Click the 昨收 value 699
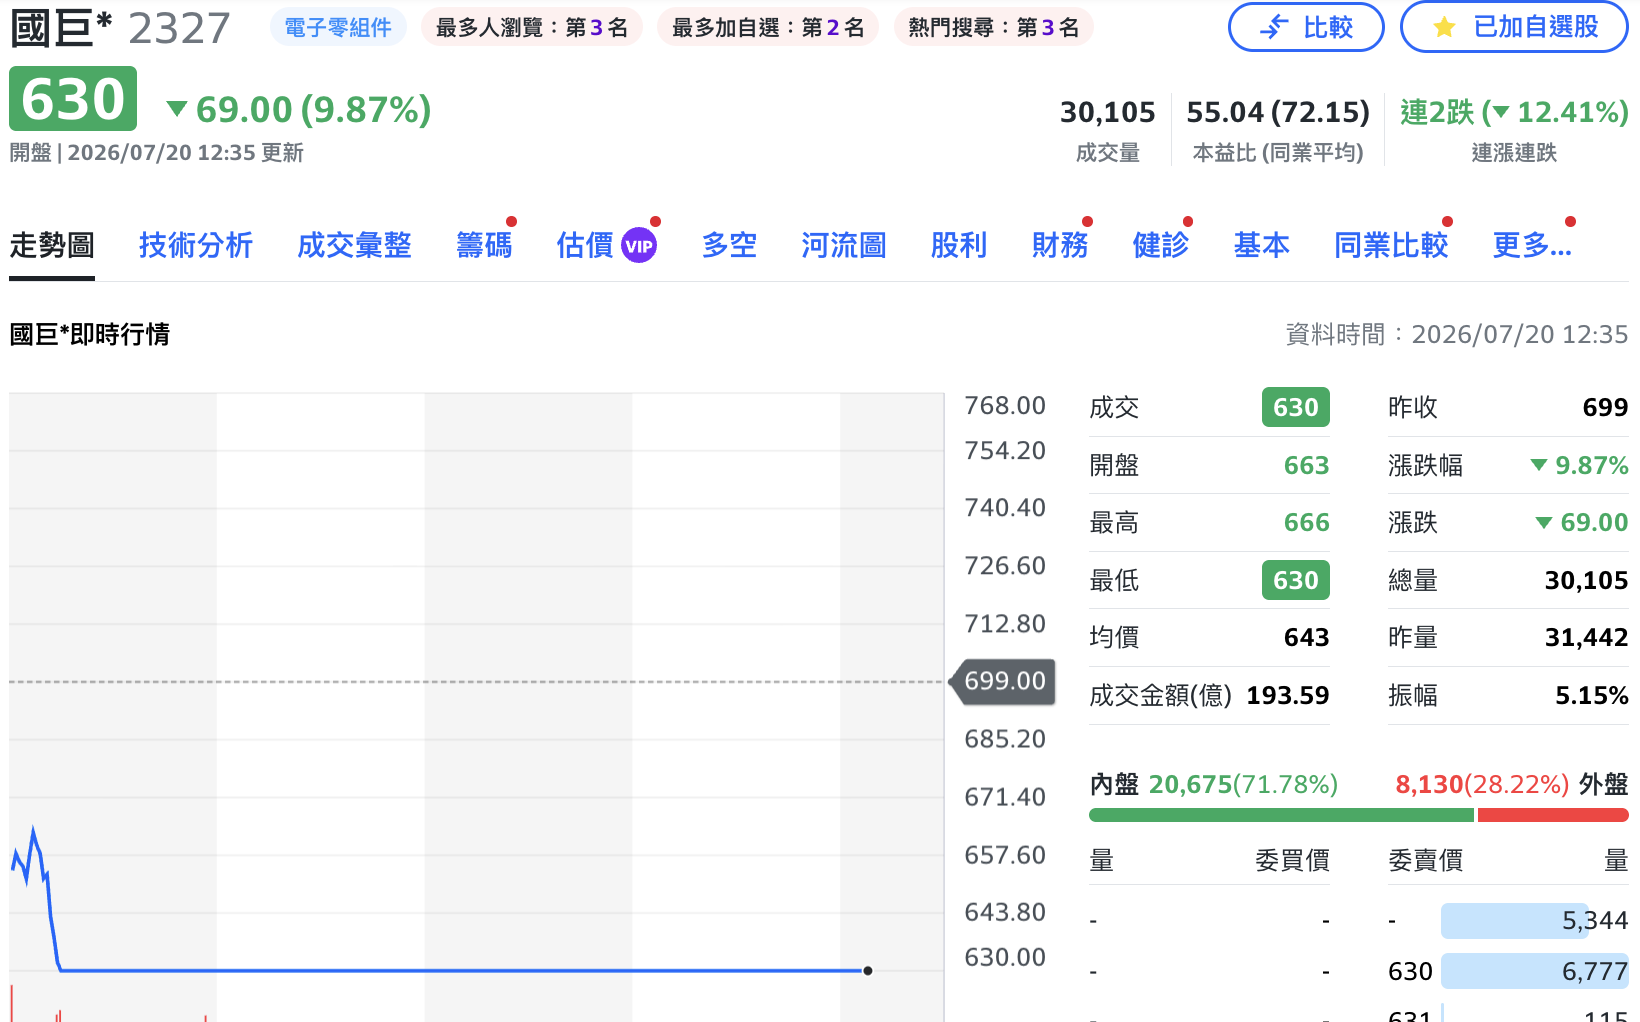 pyautogui.click(x=1605, y=407)
